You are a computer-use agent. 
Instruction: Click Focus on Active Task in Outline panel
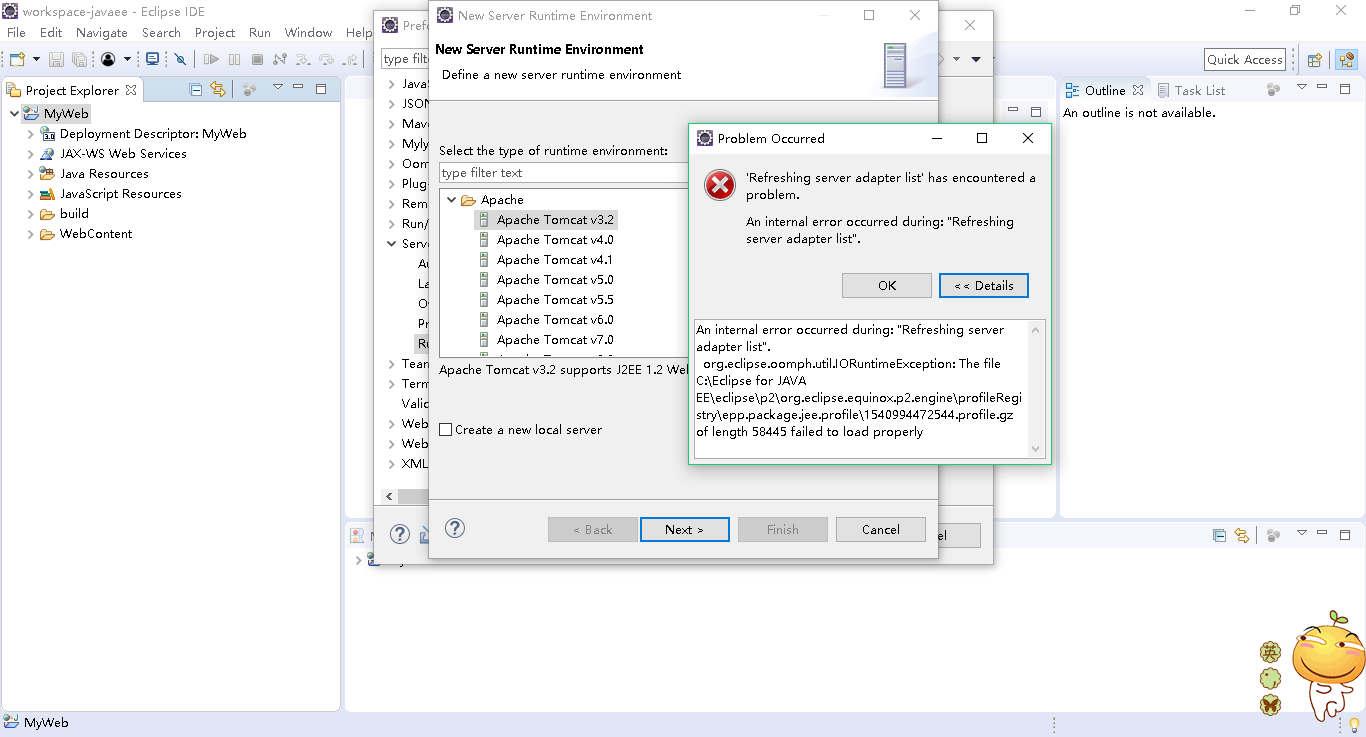[1273, 89]
